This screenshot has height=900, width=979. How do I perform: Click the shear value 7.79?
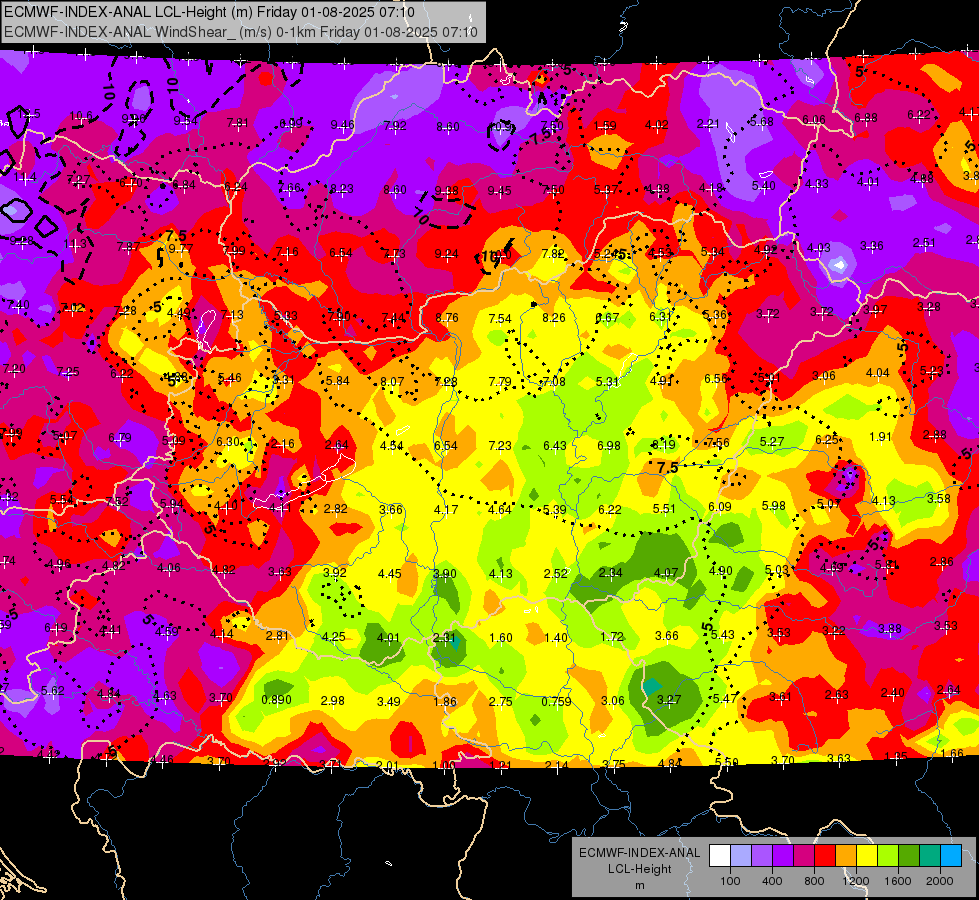(500, 381)
